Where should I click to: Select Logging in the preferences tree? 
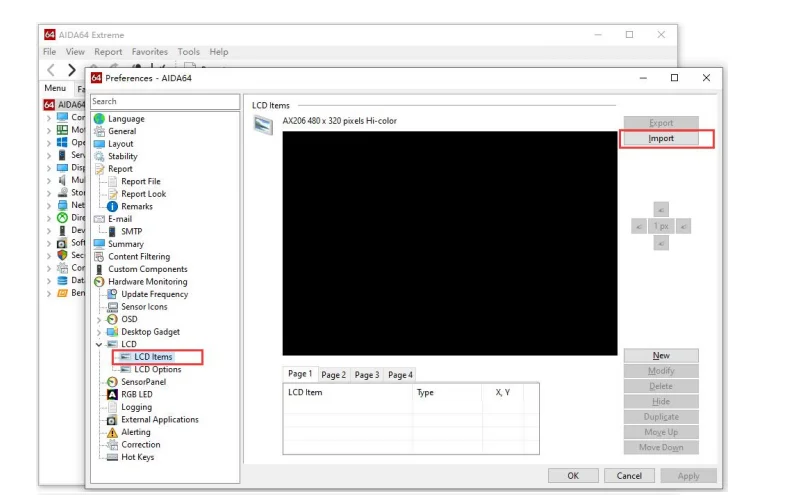136,407
